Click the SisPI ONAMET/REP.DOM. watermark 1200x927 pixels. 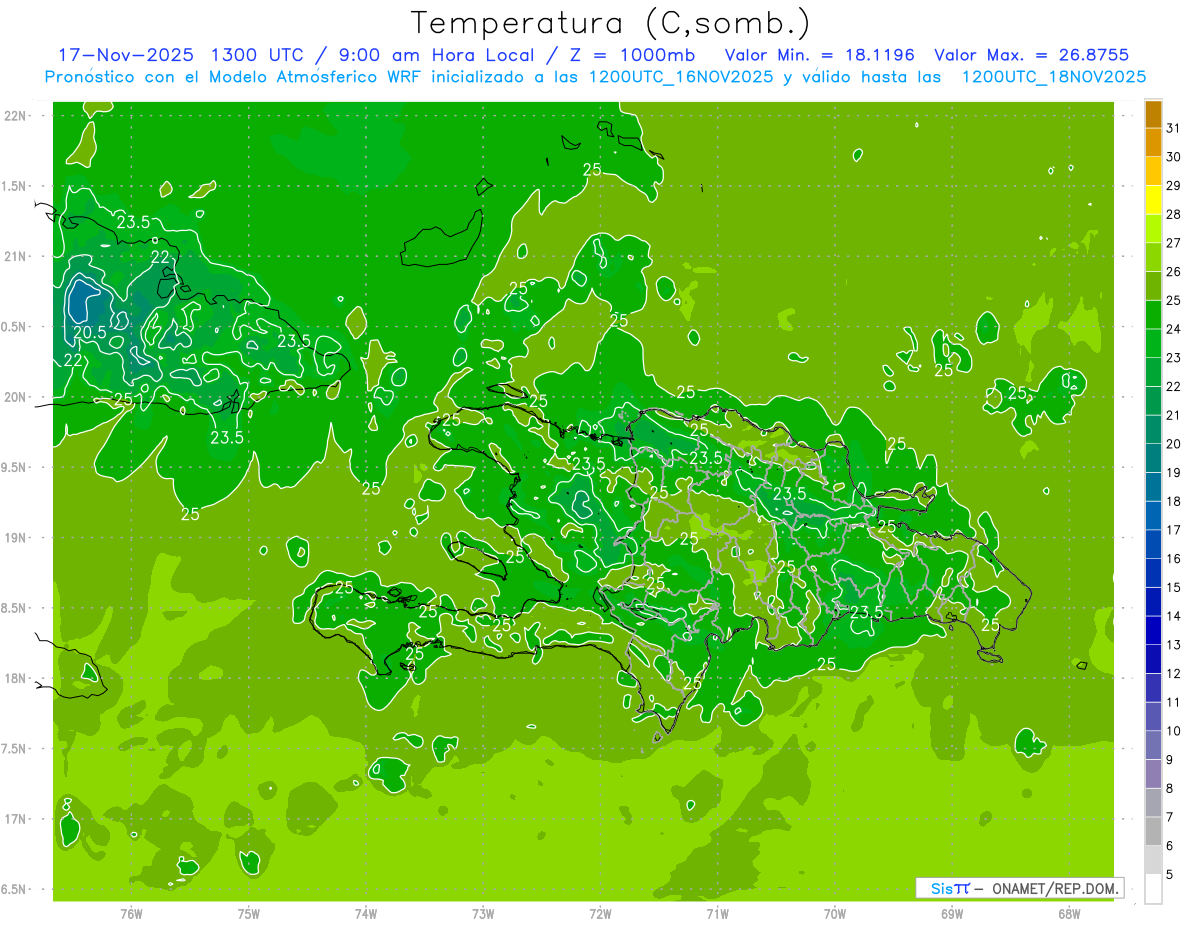pos(1018,888)
